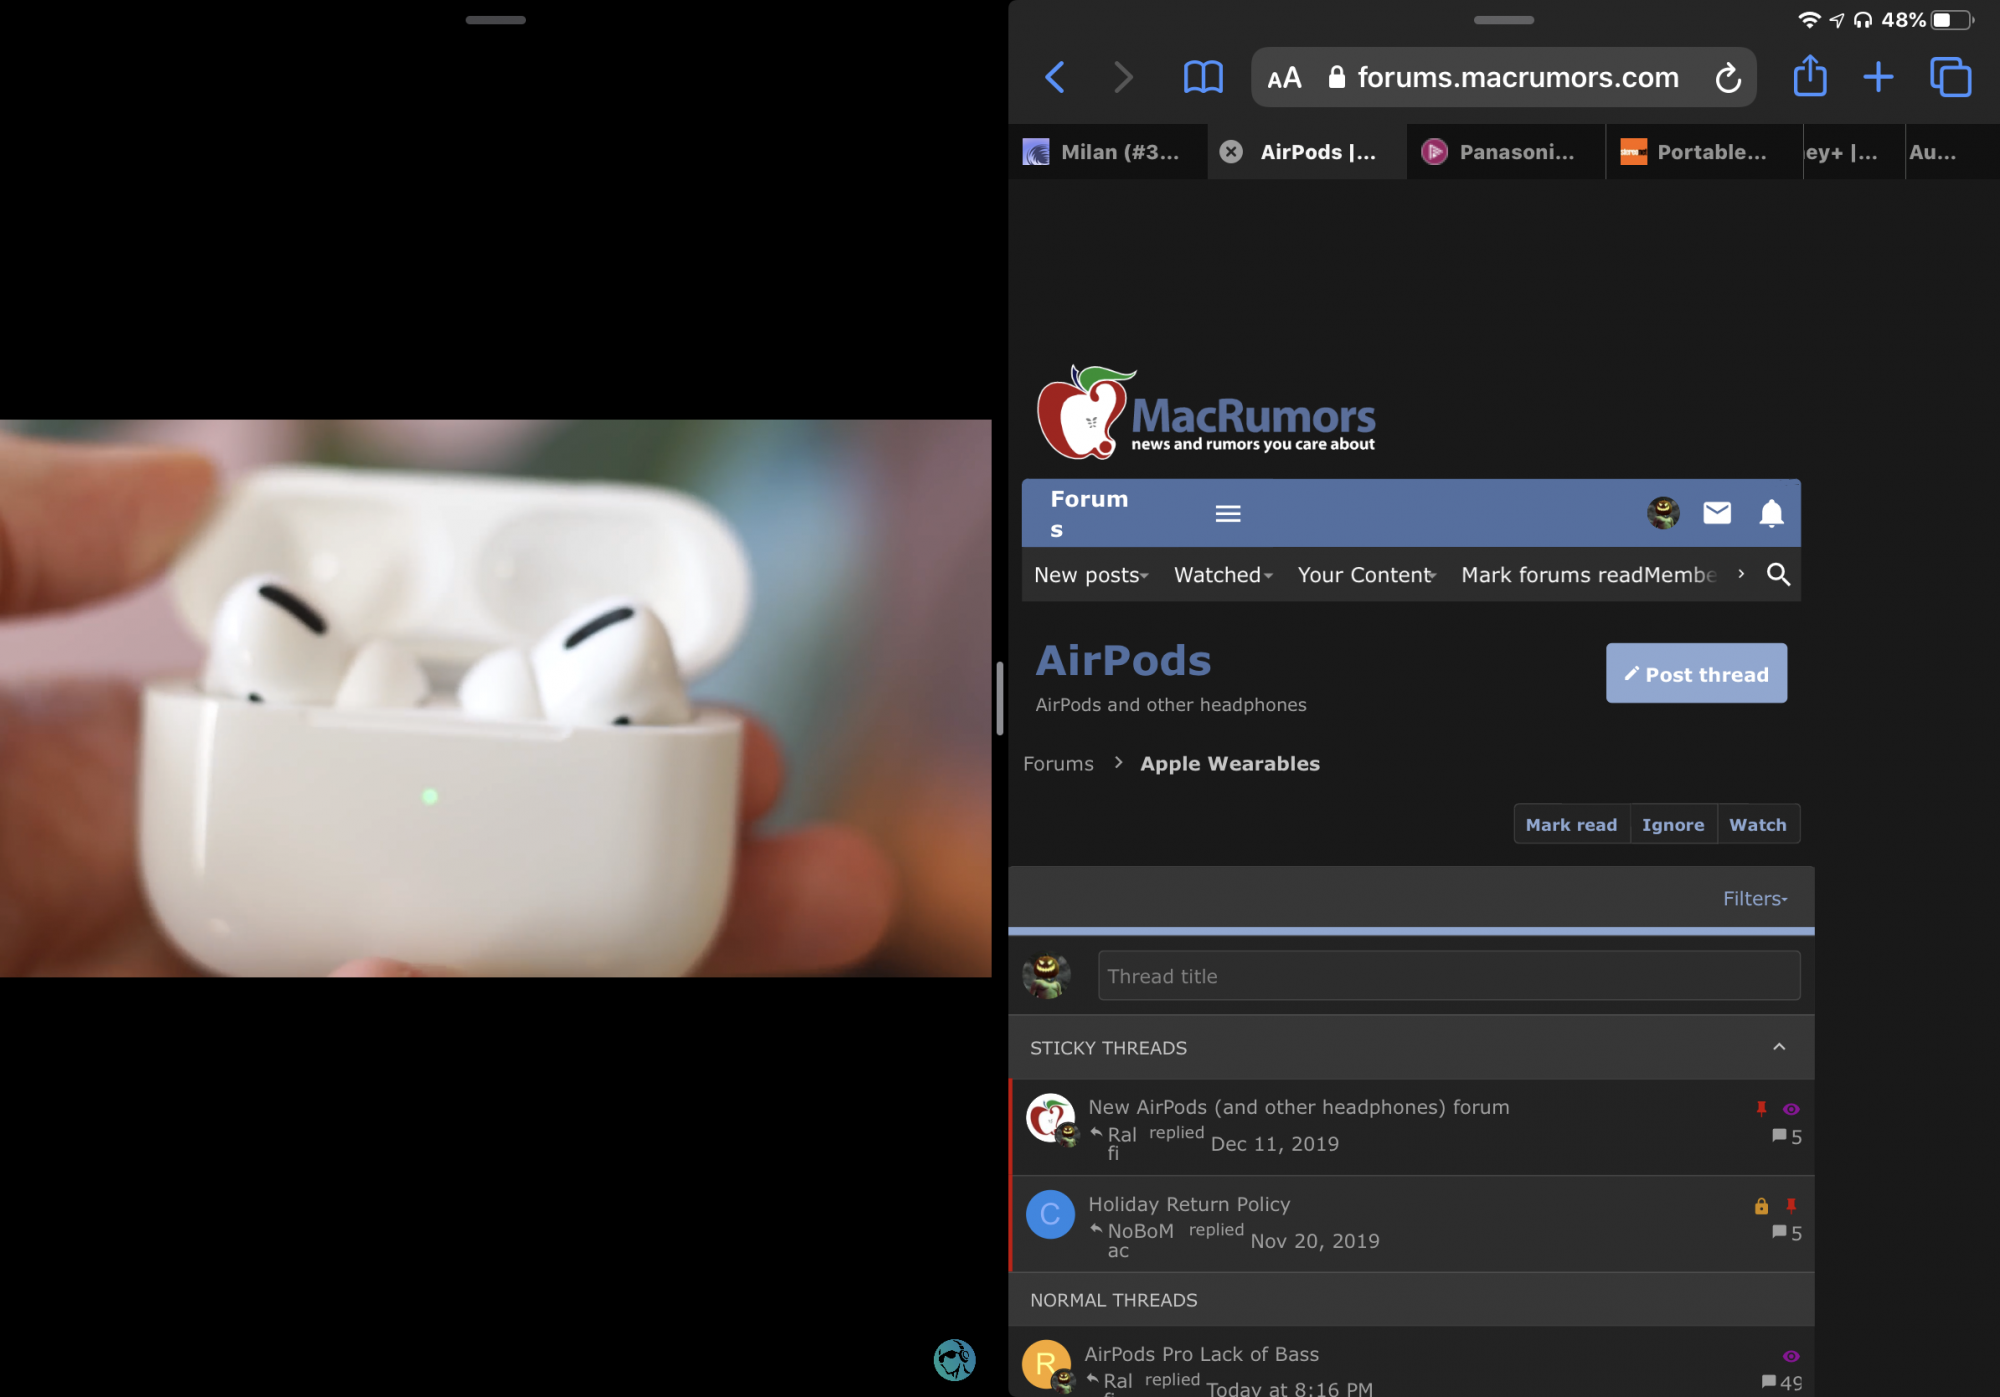Click Mark forums read
This screenshot has height=1397, width=2000.
(1552, 575)
